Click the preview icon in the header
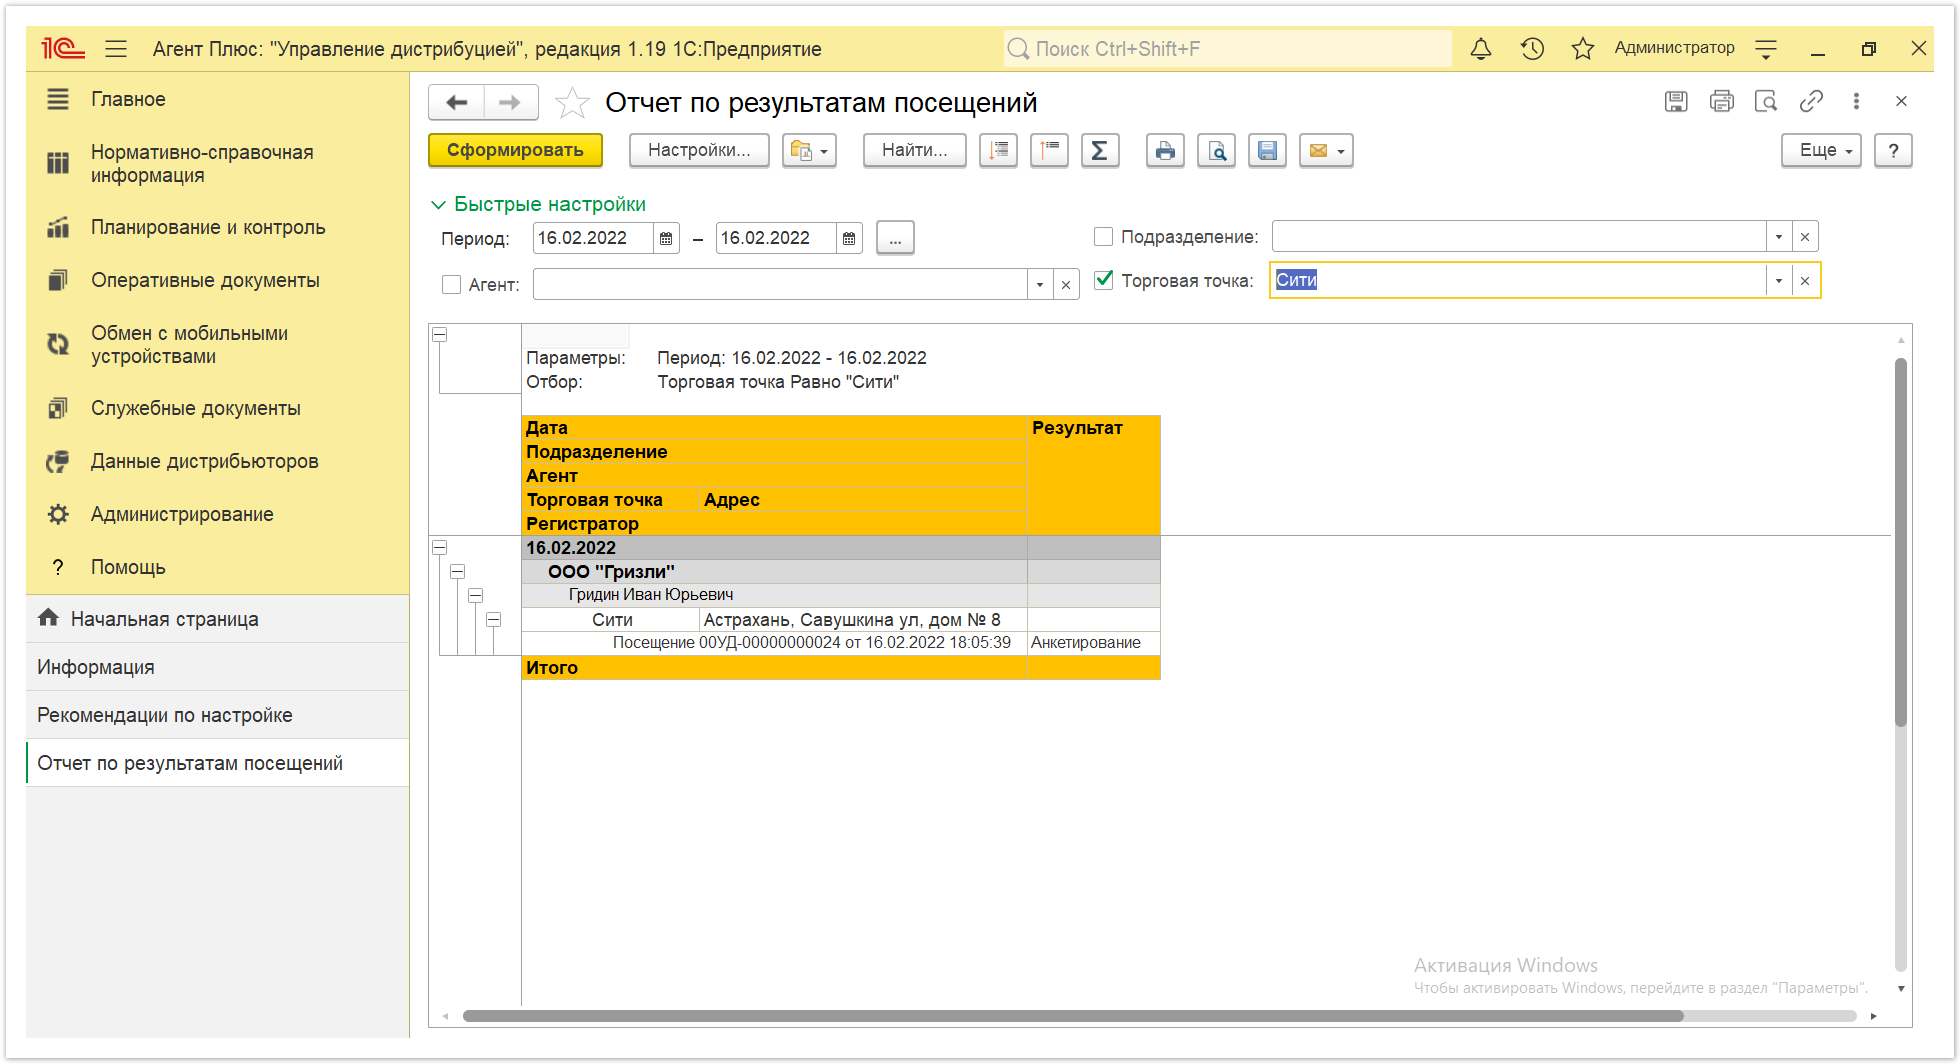1960x1064 pixels. pos(1766,101)
